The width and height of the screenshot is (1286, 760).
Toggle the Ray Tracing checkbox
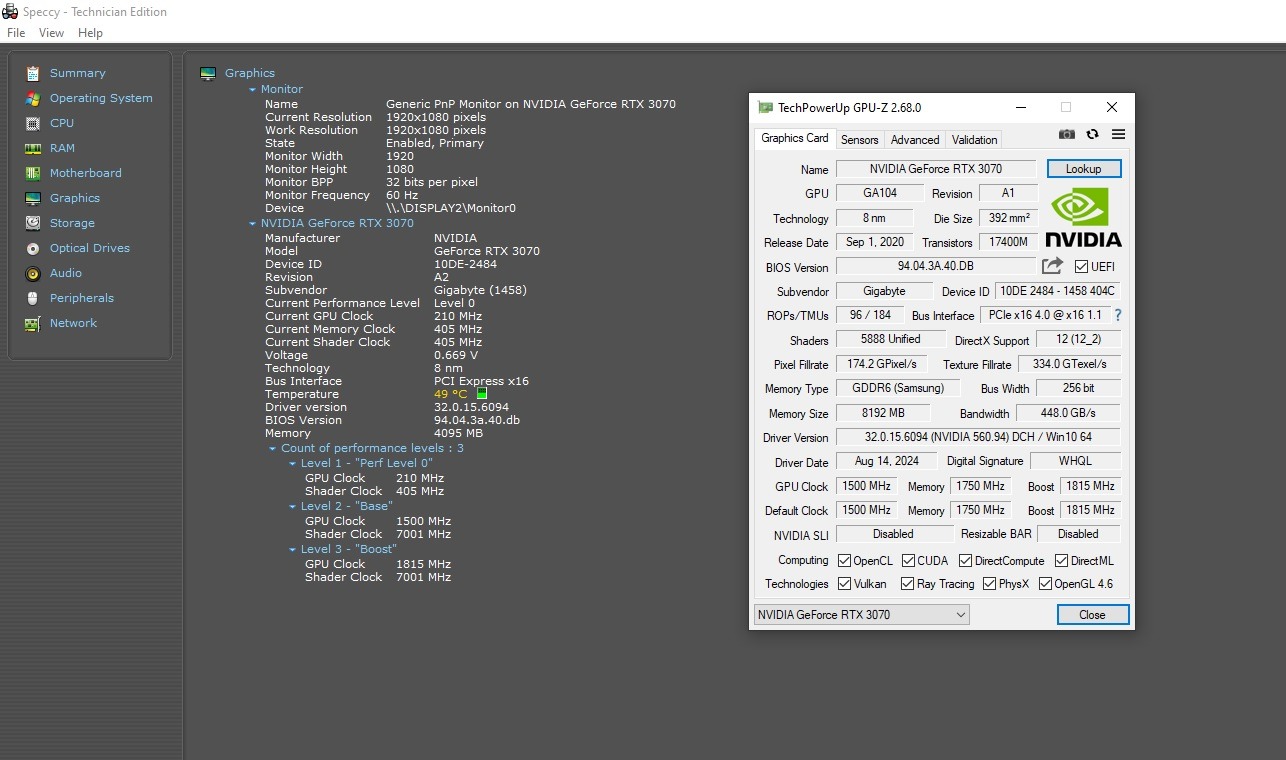click(908, 584)
